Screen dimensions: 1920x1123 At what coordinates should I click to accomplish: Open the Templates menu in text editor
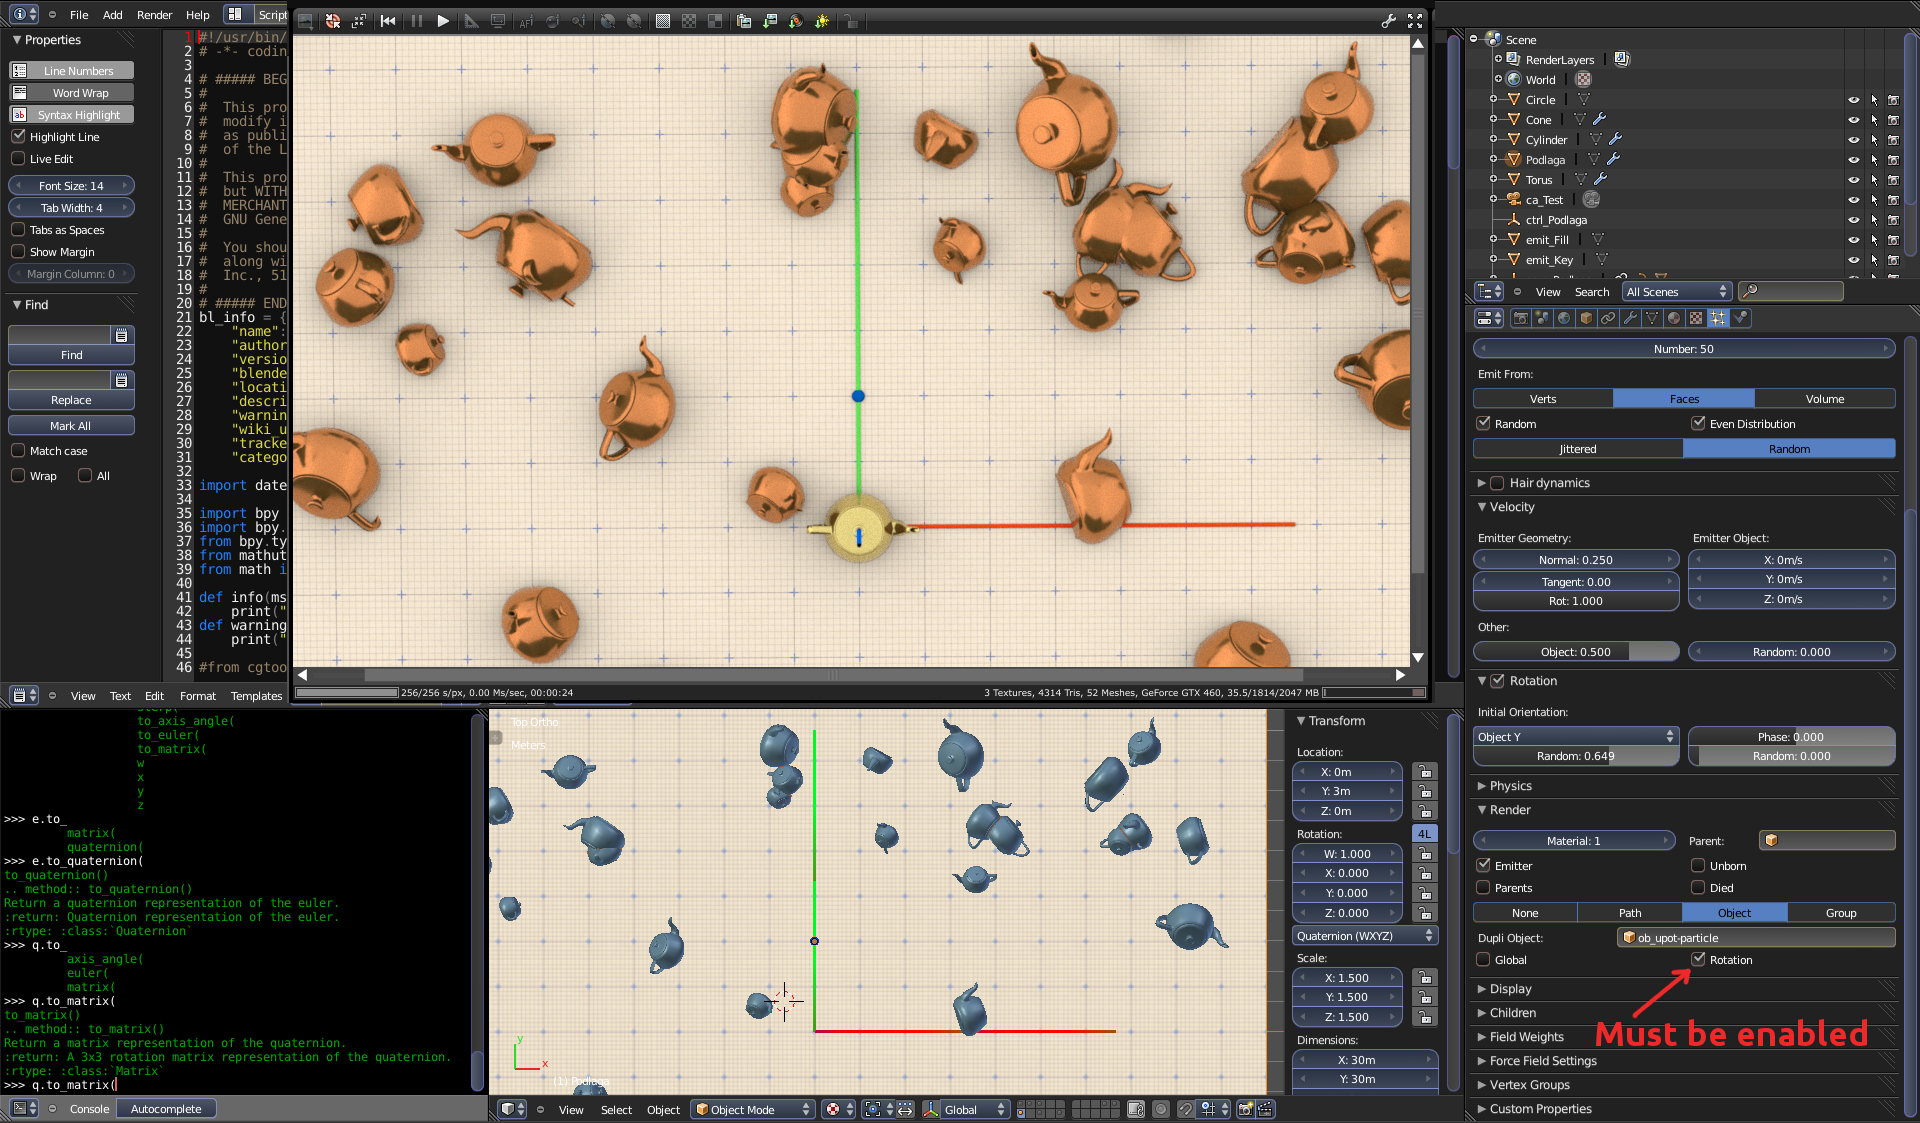256,696
